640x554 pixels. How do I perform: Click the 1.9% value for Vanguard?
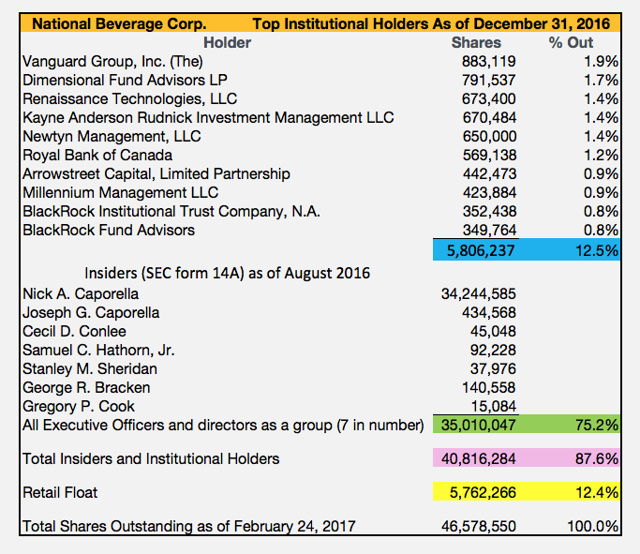coord(601,61)
